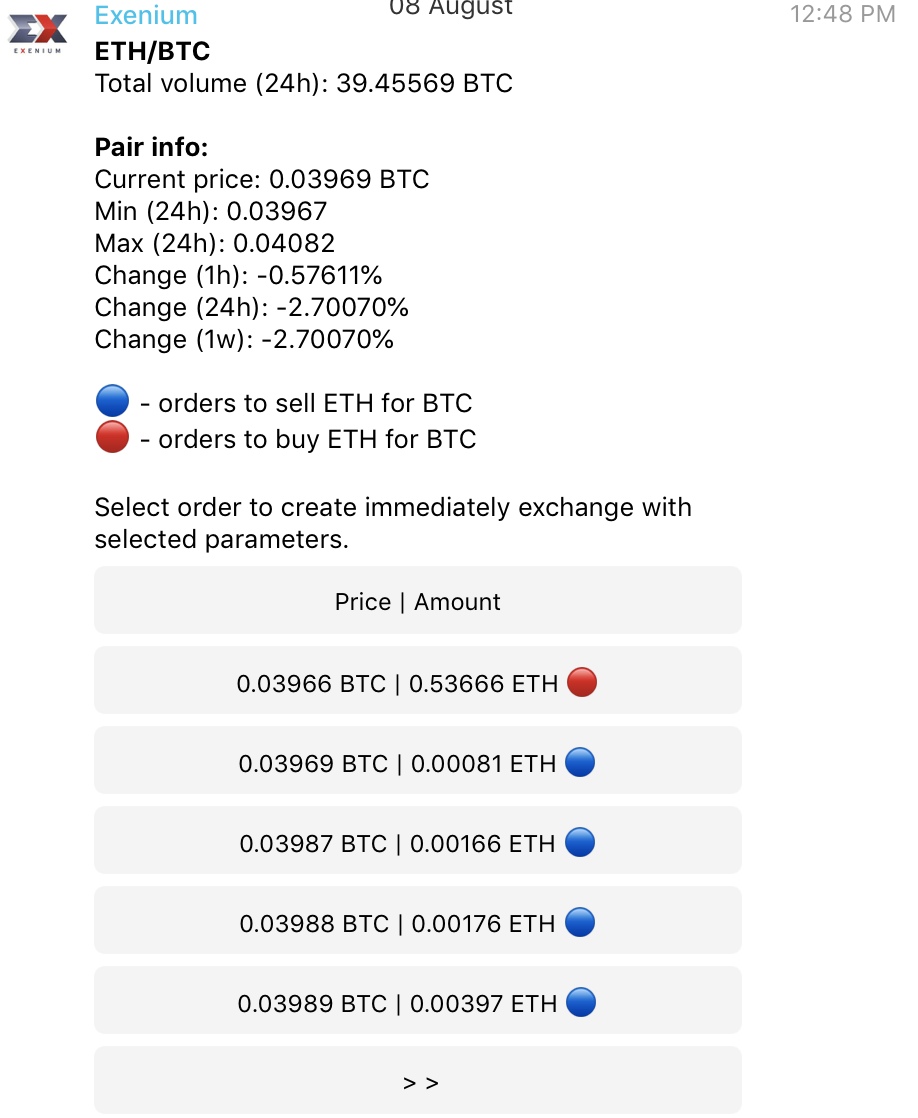The height and width of the screenshot is (1118, 918).
Task: Select the 0.03969 BTC sell order
Action: (417, 760)
